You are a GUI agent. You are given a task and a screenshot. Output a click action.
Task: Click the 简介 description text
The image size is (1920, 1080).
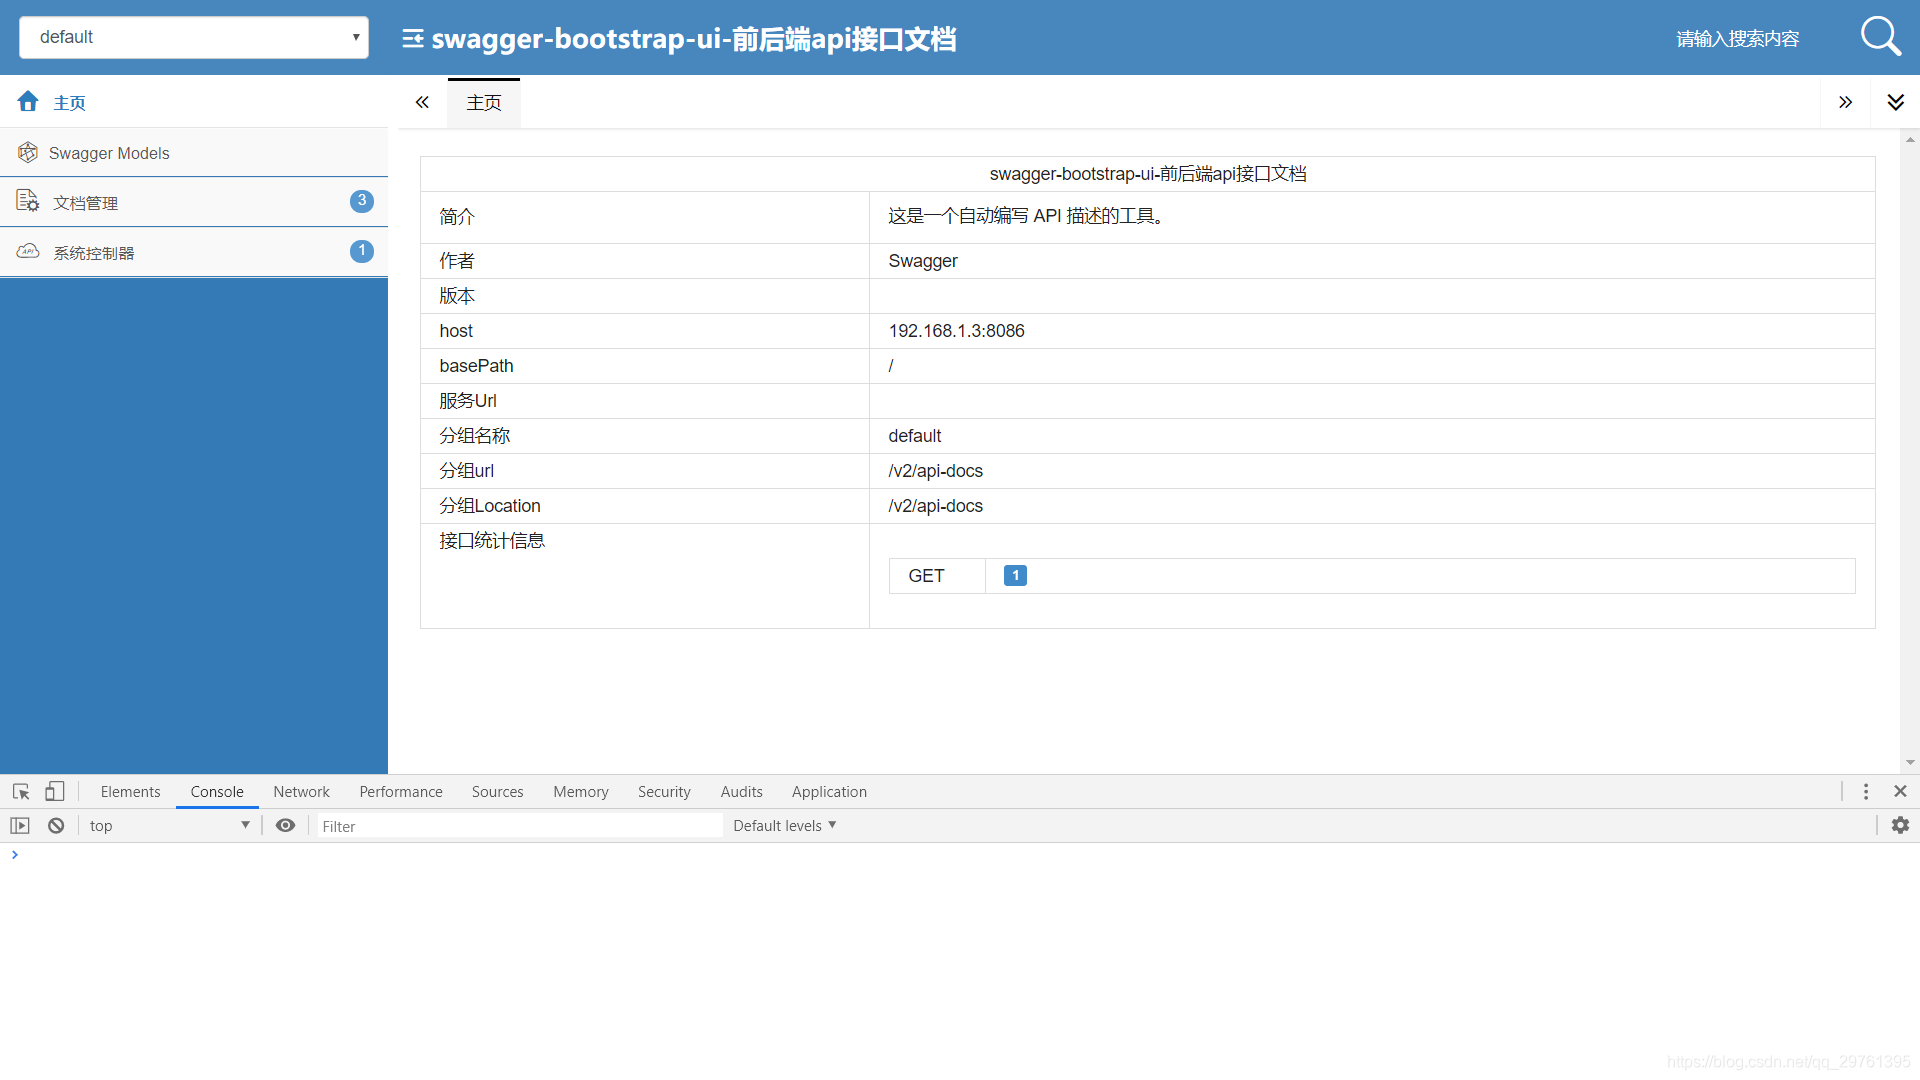coord(1027,216)
